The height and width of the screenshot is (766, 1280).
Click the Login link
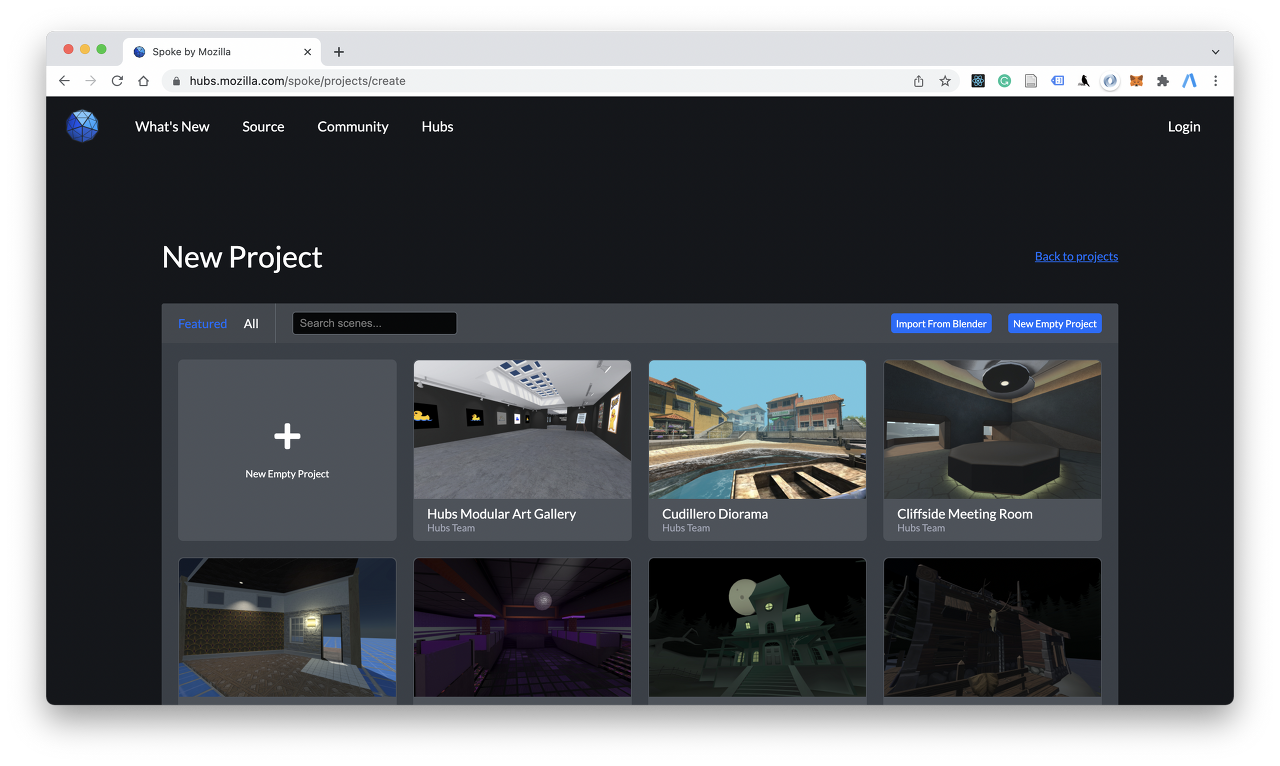[x=1184, y=126]
